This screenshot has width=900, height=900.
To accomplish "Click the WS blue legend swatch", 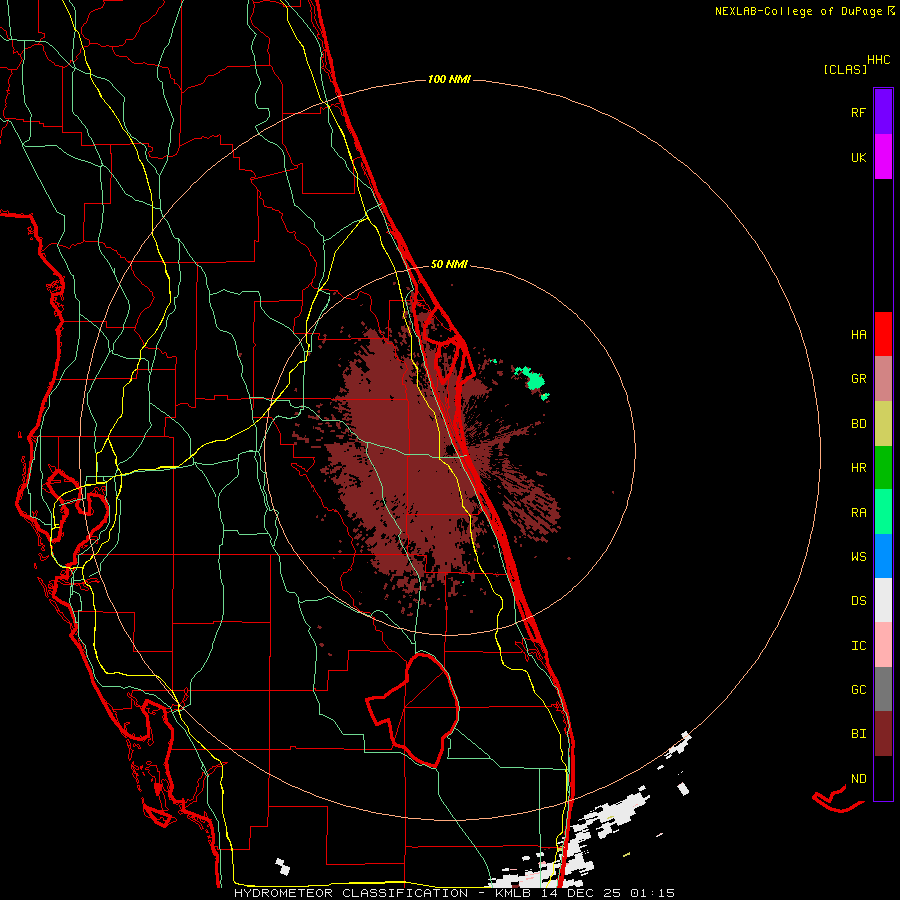I will [883, 556].
